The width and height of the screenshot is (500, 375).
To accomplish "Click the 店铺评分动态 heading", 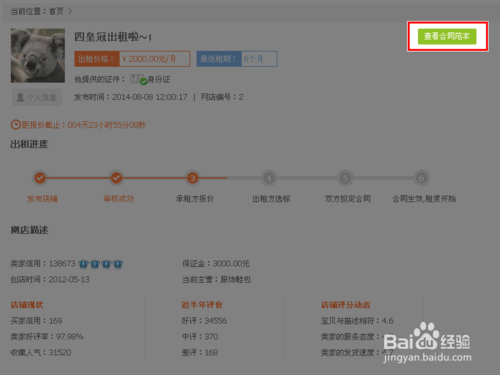I will click(x=345, y=305).
